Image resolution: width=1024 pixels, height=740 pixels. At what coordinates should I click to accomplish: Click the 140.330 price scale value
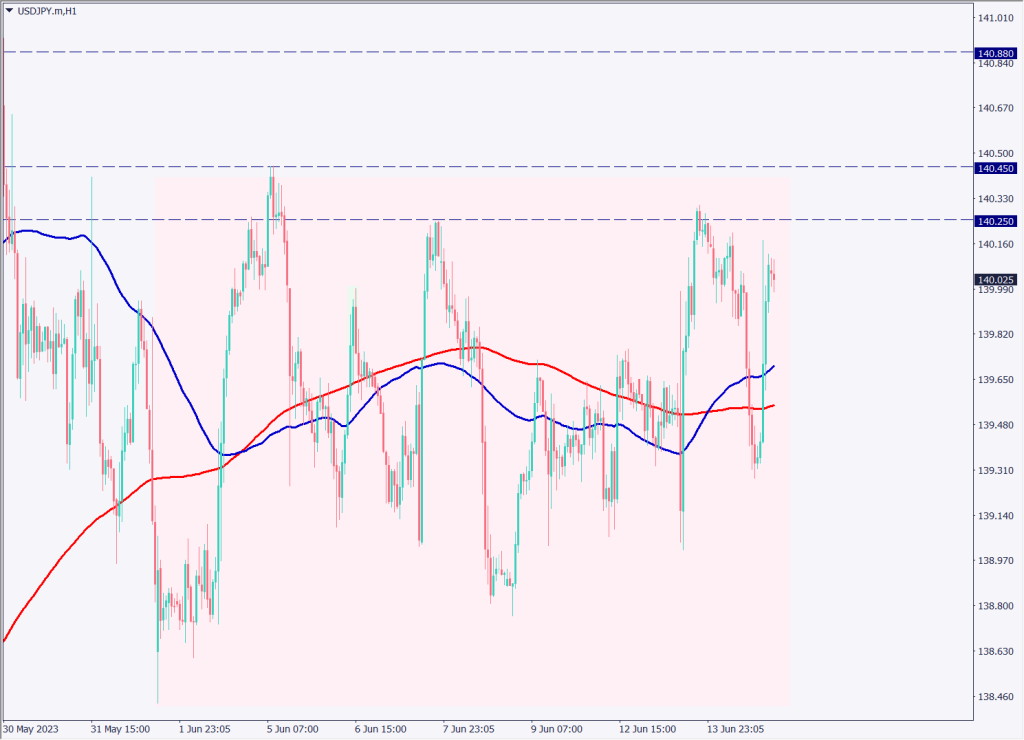(996, 199)
